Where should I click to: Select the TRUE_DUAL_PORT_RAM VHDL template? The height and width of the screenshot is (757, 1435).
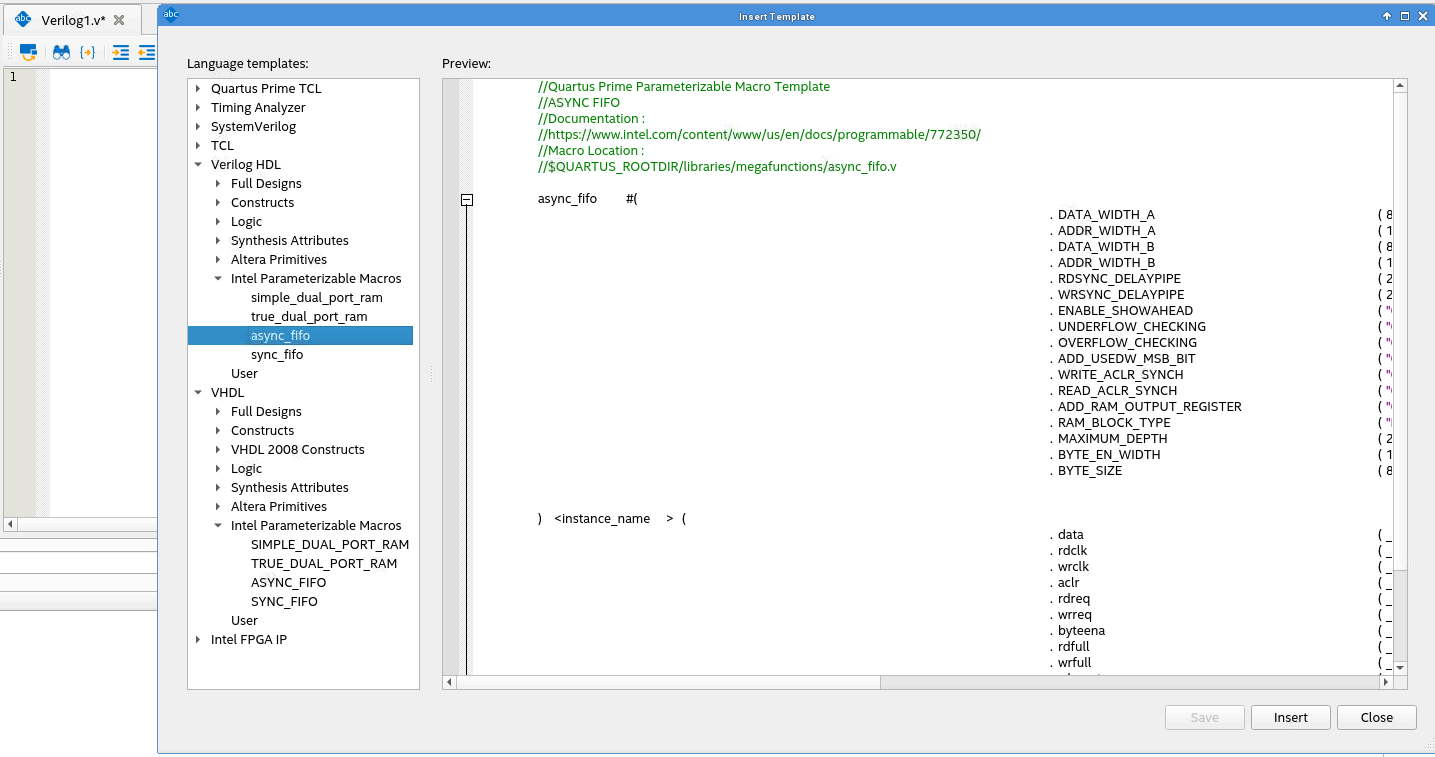[323, 564]
